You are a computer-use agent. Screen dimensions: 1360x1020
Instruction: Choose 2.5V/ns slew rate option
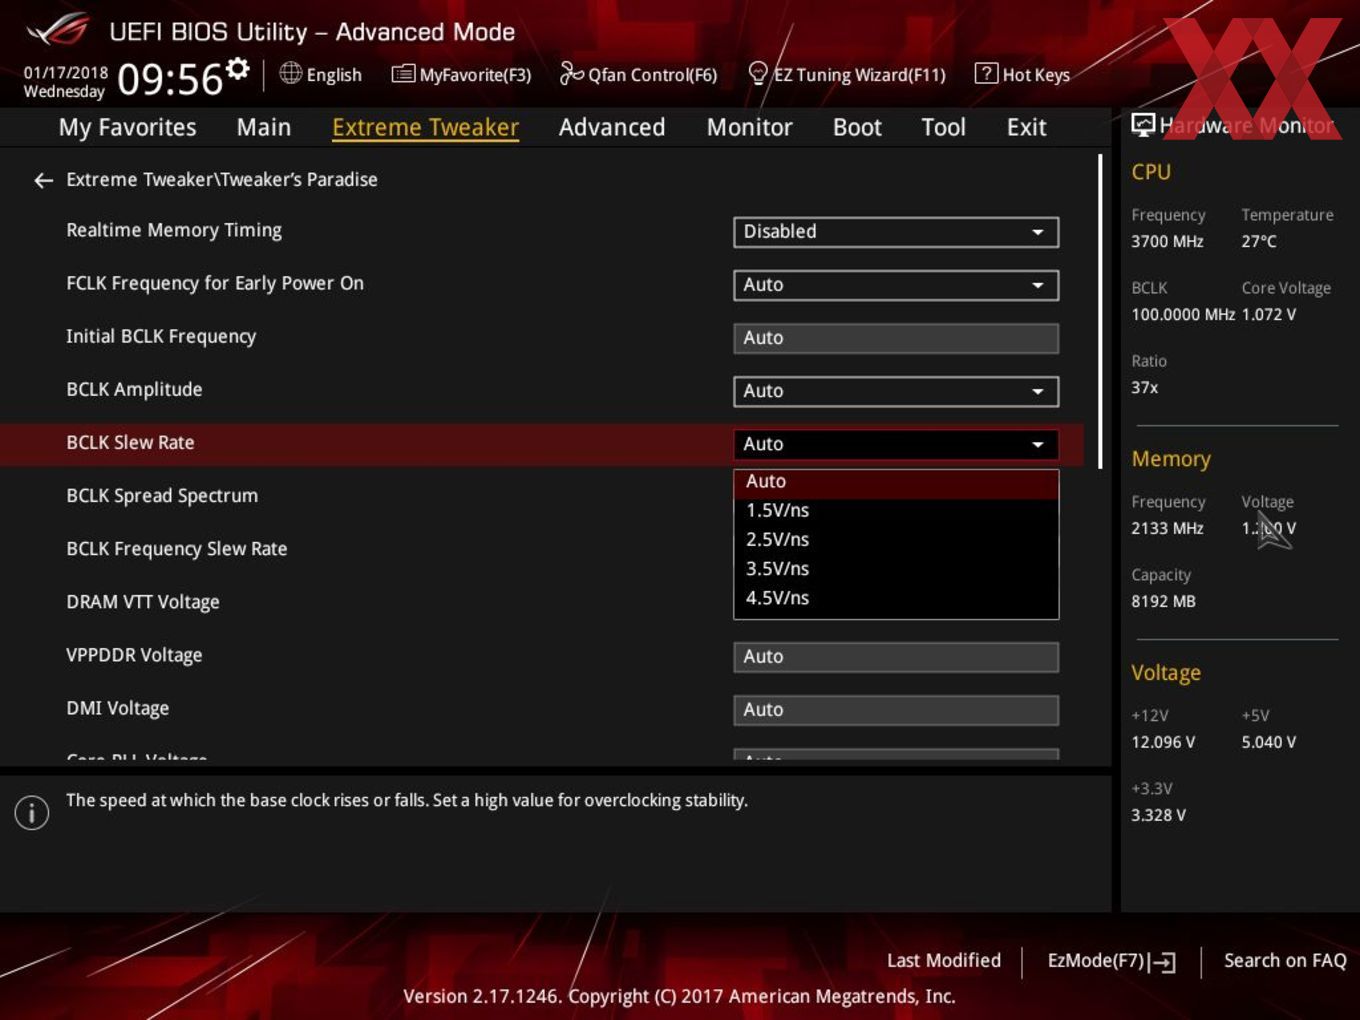[896, 539]
